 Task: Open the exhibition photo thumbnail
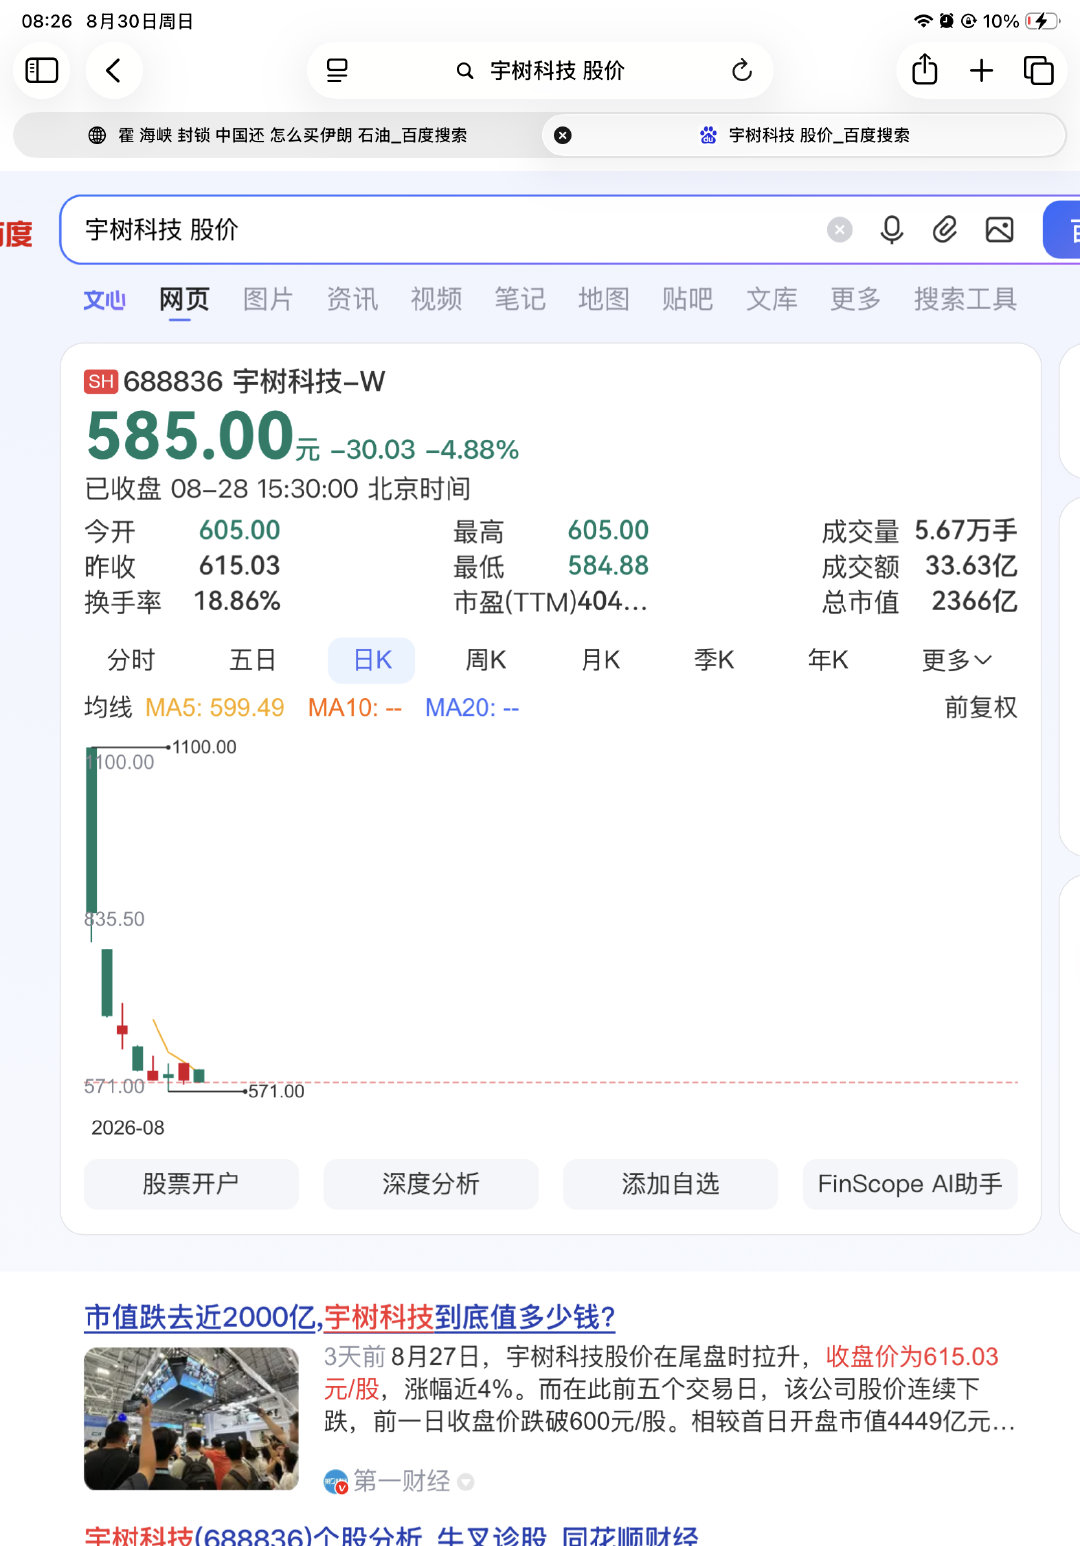pos(191,1419)
